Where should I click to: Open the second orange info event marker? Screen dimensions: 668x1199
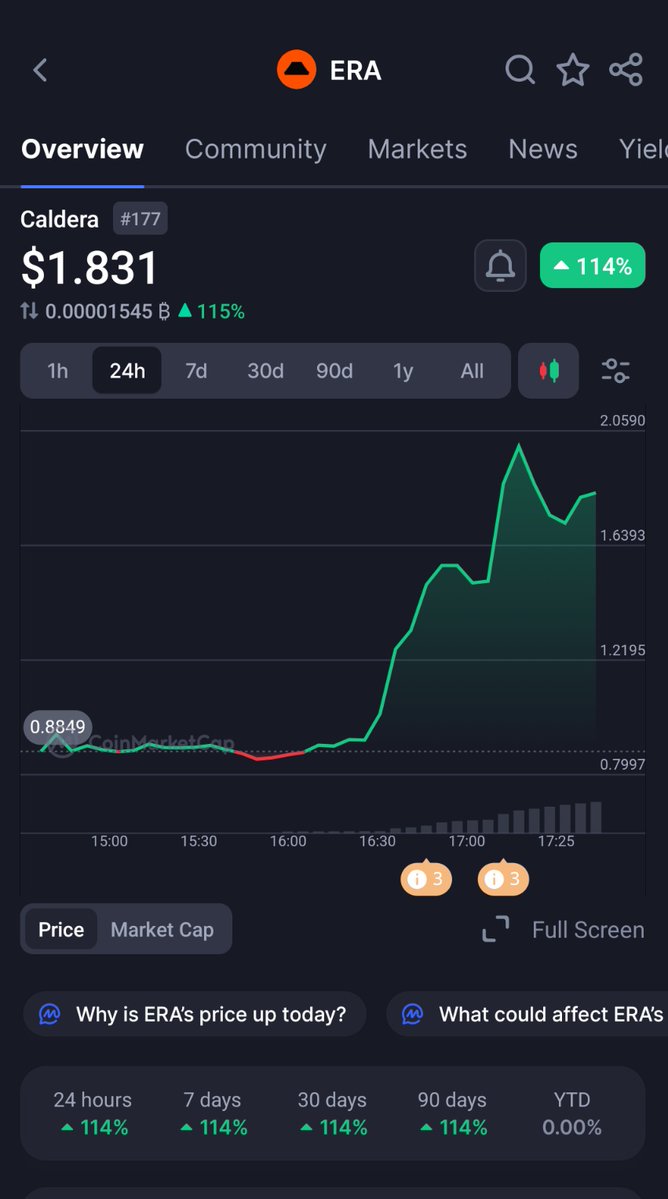[504, 879]
